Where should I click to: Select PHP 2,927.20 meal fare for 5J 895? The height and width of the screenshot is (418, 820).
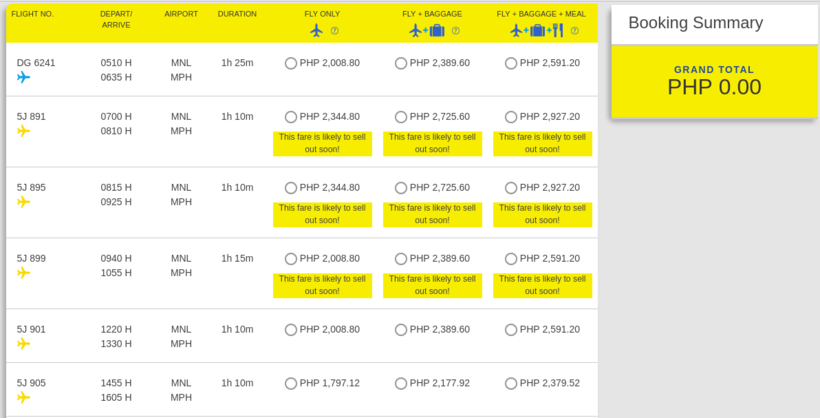pyautogui.click(x=511, y=188)
